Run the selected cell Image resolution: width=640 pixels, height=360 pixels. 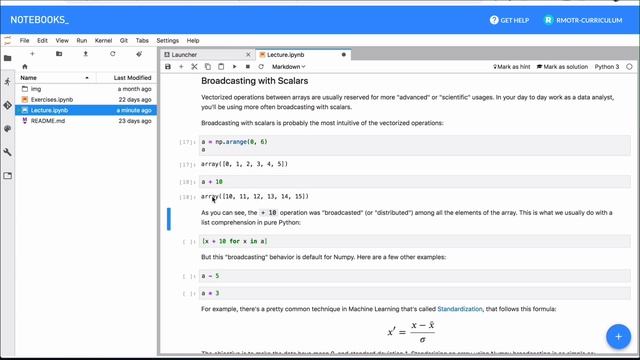coord(234,67)
